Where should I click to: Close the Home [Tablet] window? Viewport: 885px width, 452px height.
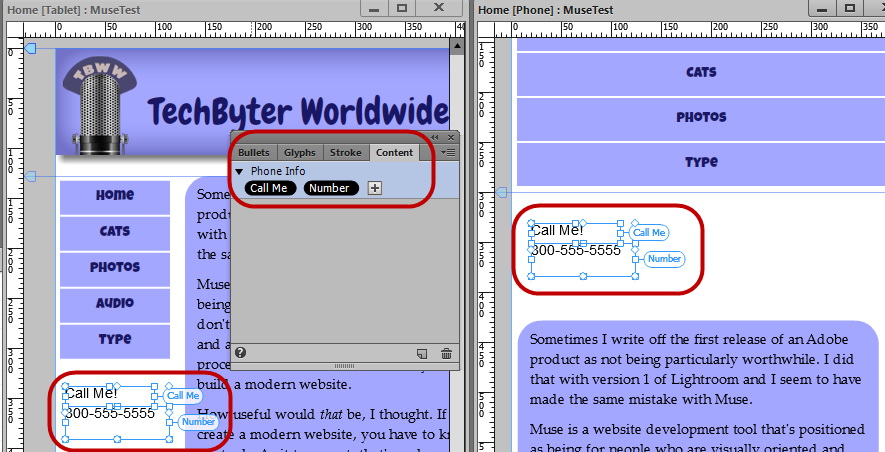439,8
